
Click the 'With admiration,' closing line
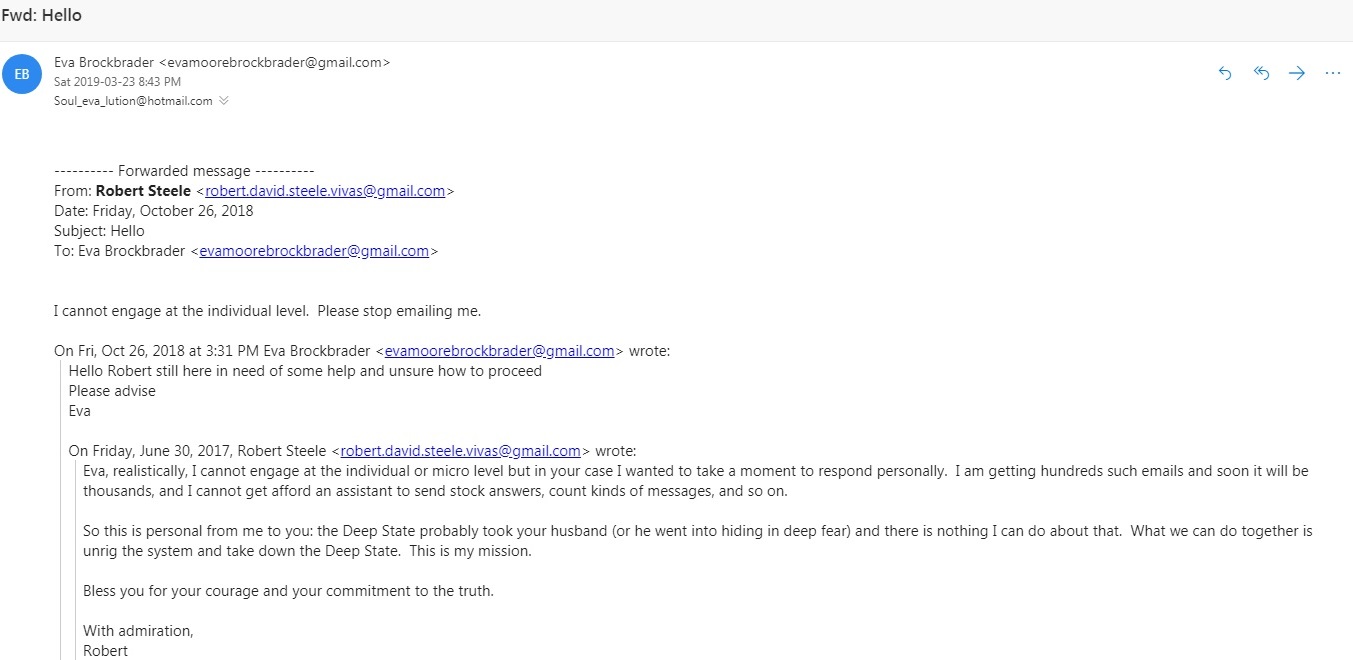[x=138, y=631]
